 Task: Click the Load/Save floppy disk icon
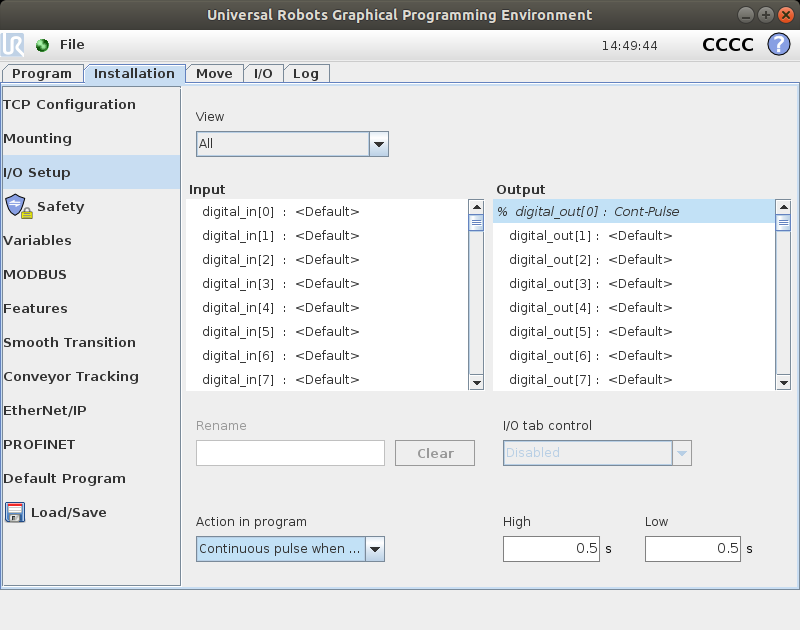(15, 512)
